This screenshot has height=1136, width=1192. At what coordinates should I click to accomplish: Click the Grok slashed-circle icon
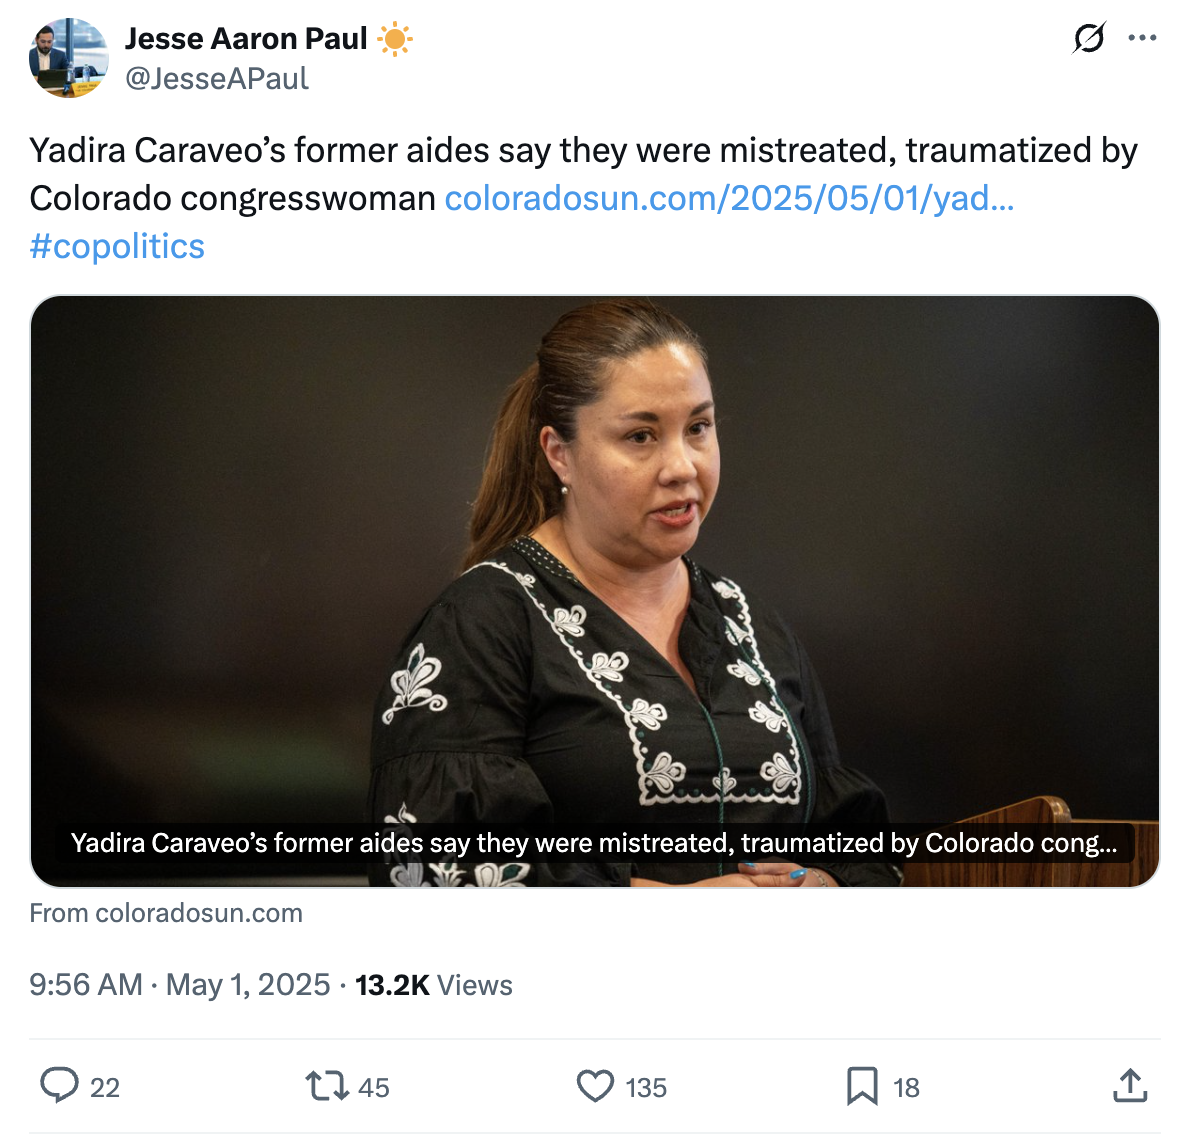click(x=1089, y=38)
